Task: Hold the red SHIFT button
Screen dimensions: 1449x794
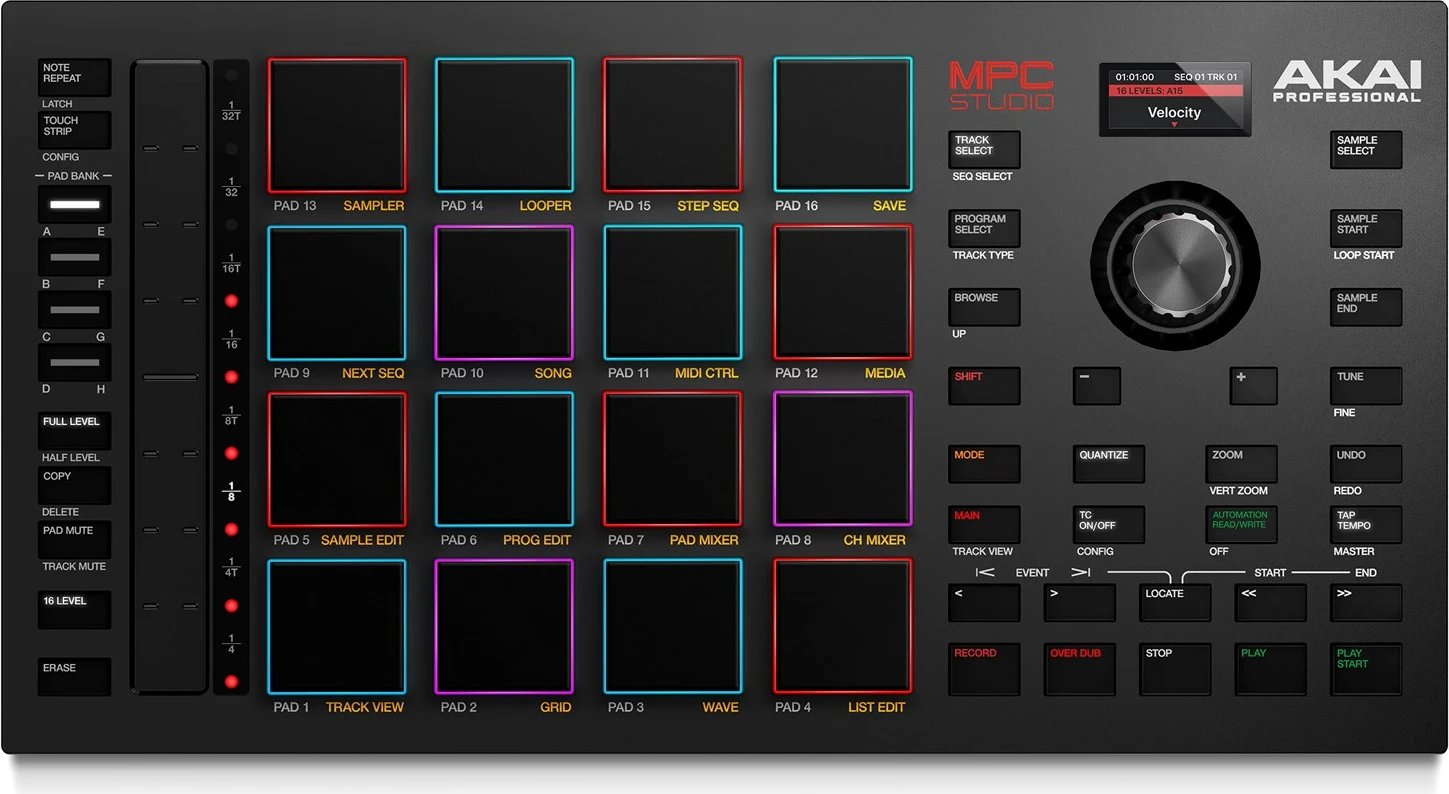Action: [x=985, y=386]
